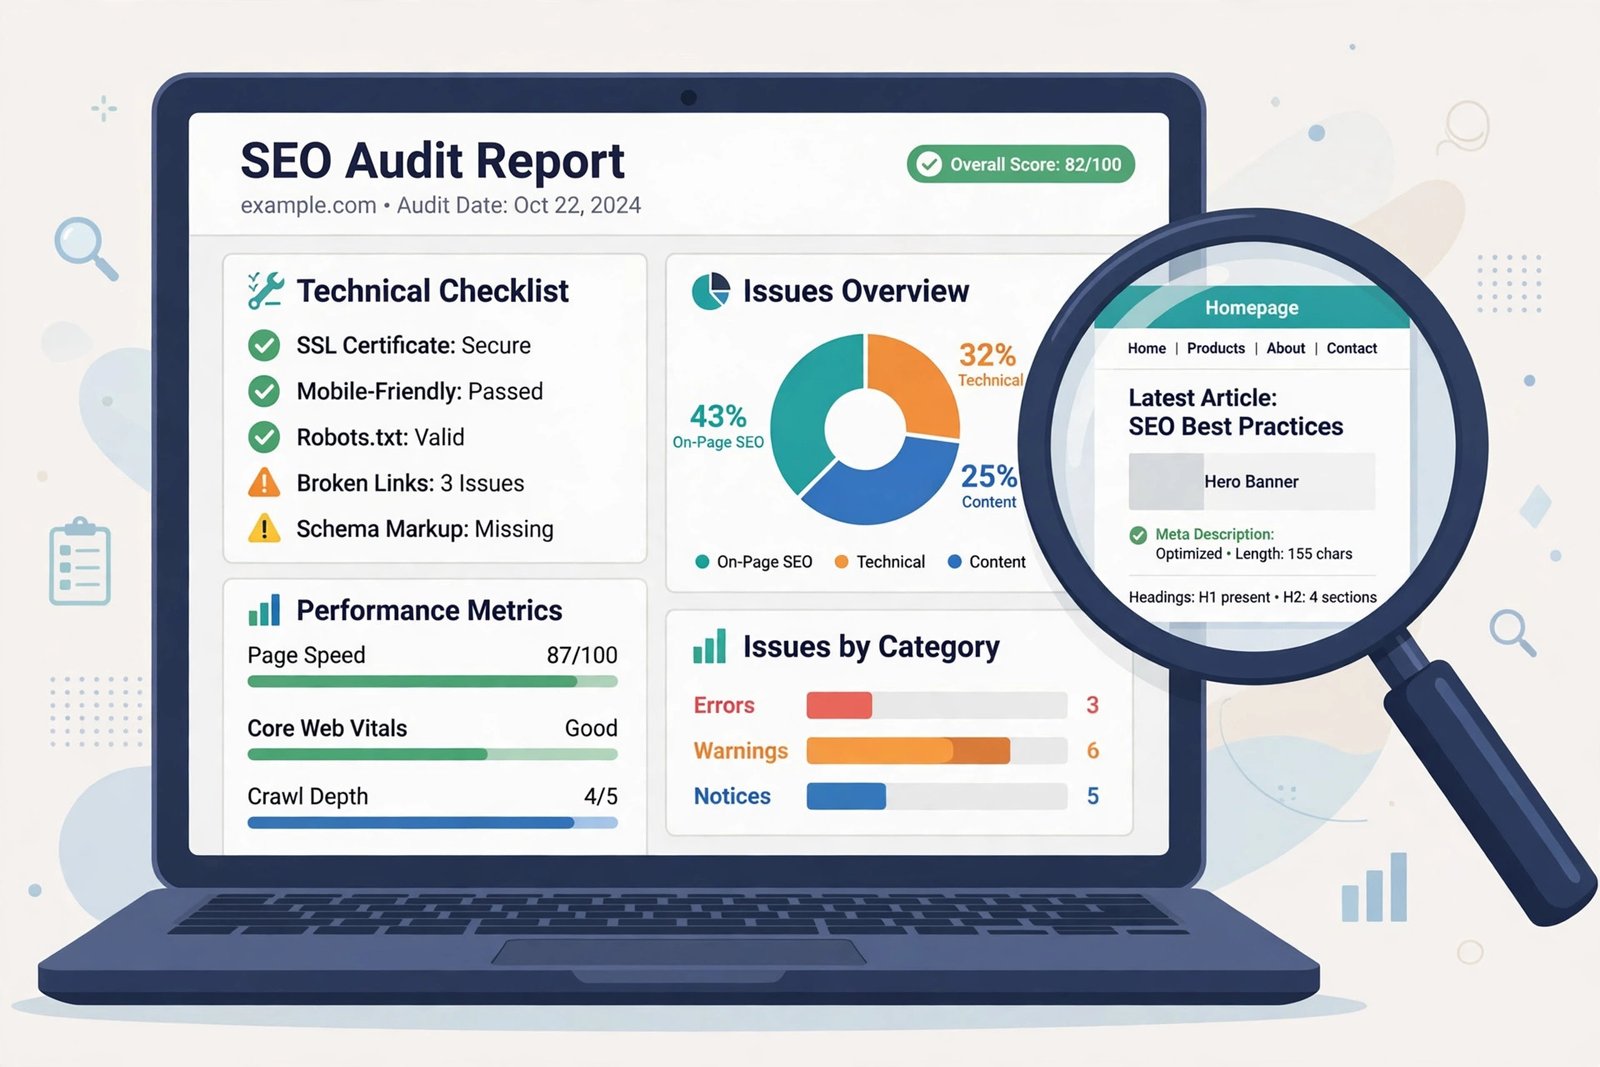Image resolution: width=1600 pixels, height=1067 pixels.
Task: Click the Warnings count 6
Action: pos(1092,751)
